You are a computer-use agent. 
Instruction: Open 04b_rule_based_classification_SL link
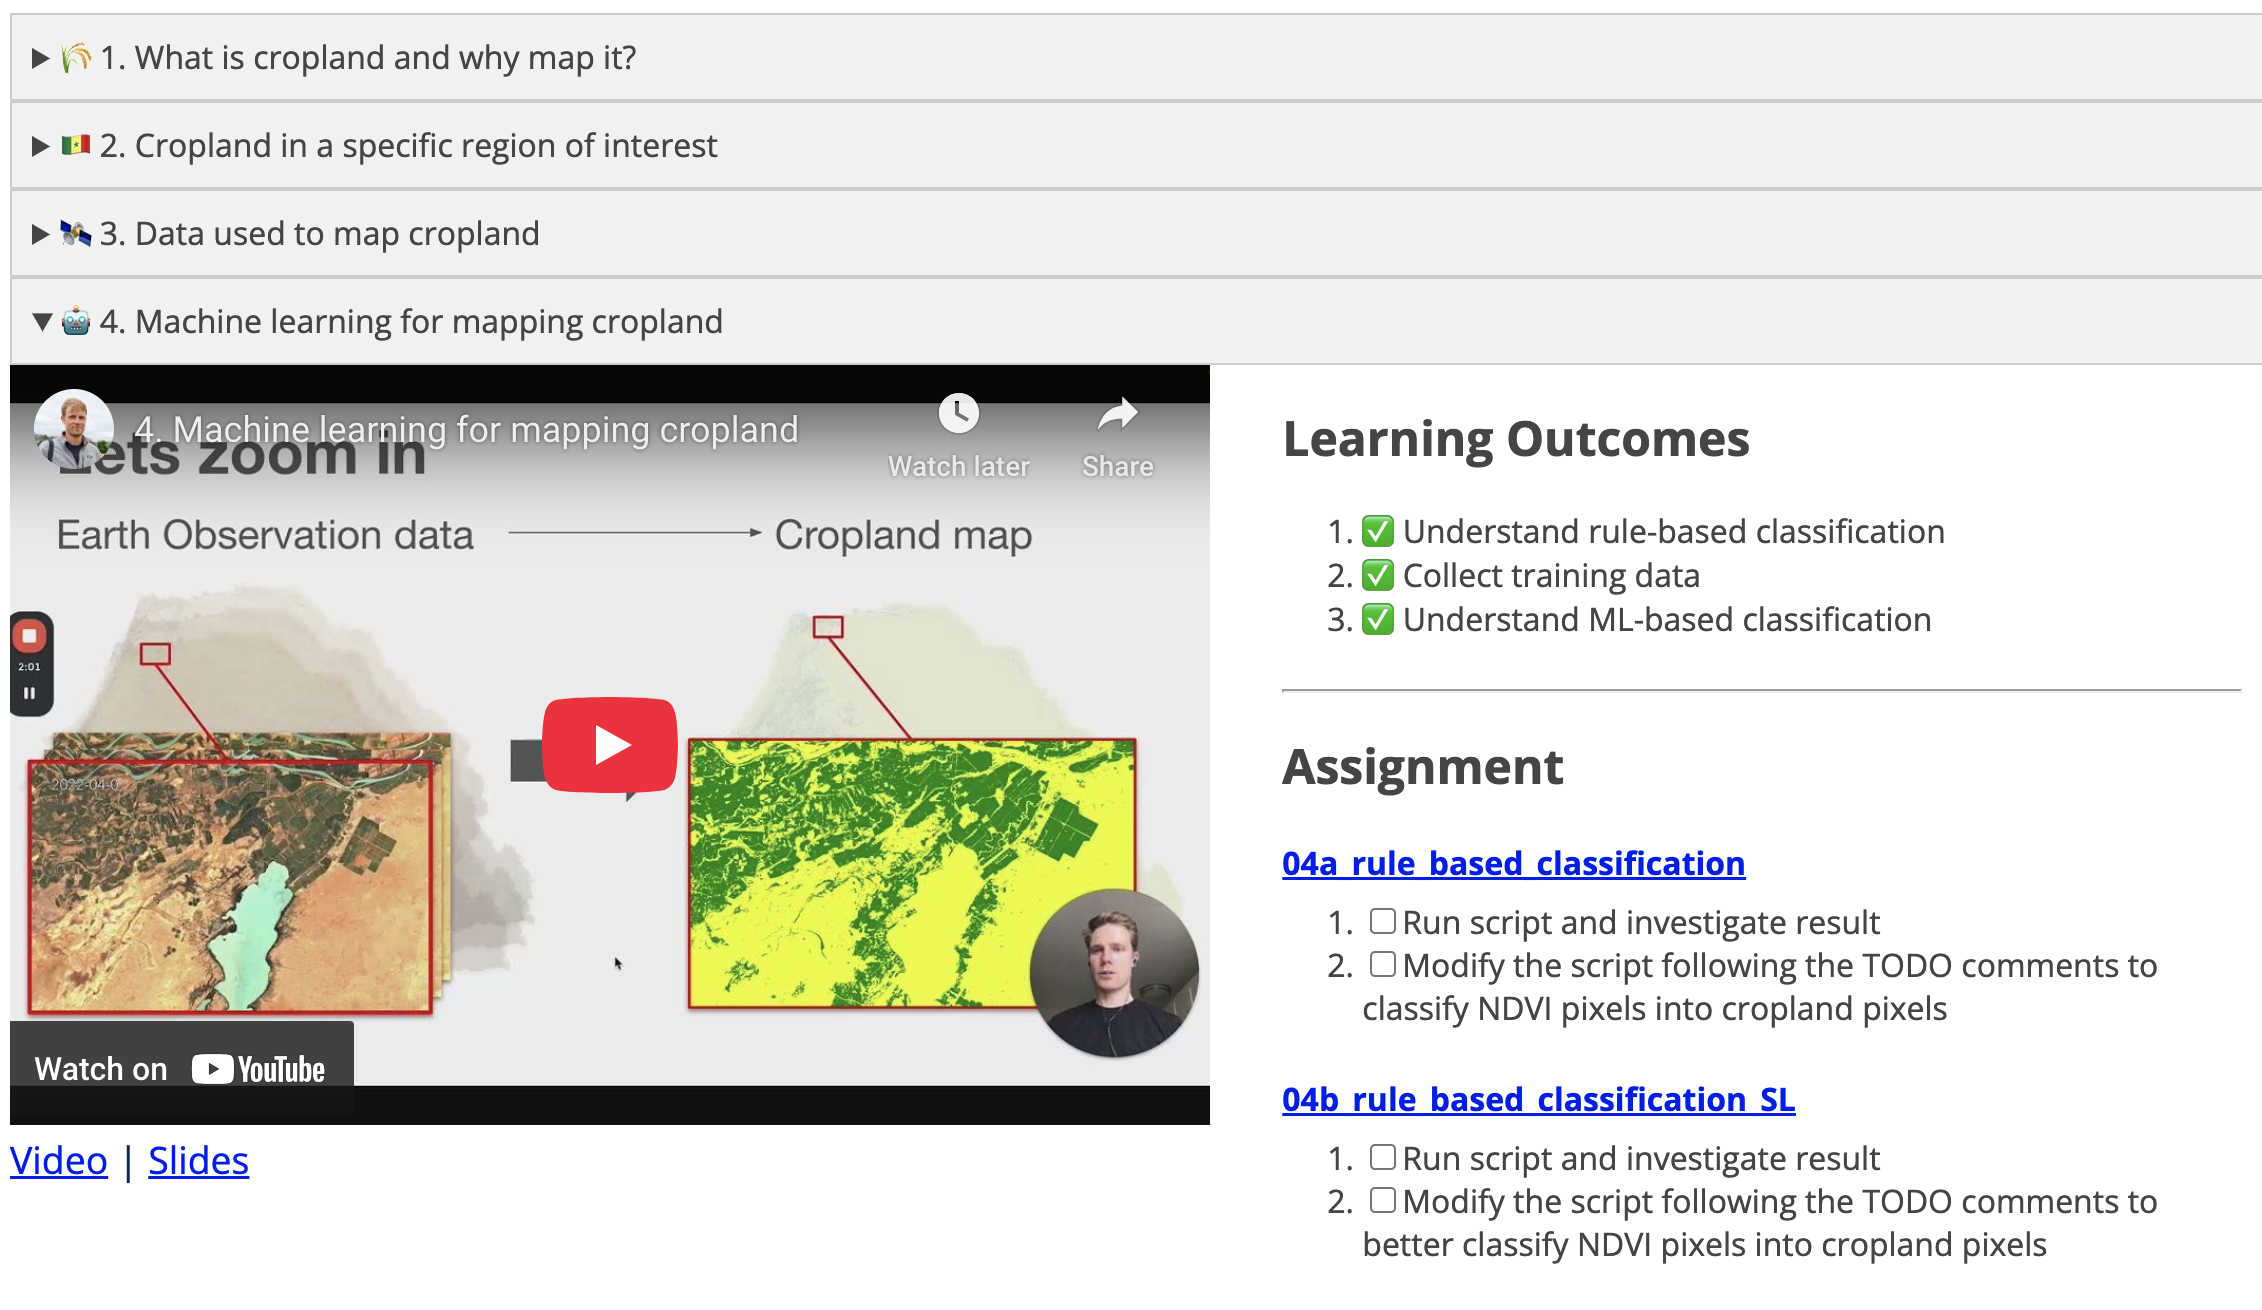click(x=1538, y=1099)
